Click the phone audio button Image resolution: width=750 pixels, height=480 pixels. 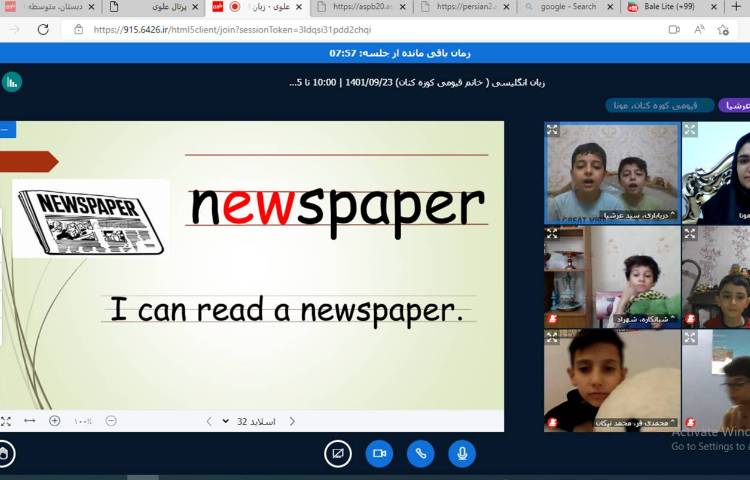click(420, 454)
